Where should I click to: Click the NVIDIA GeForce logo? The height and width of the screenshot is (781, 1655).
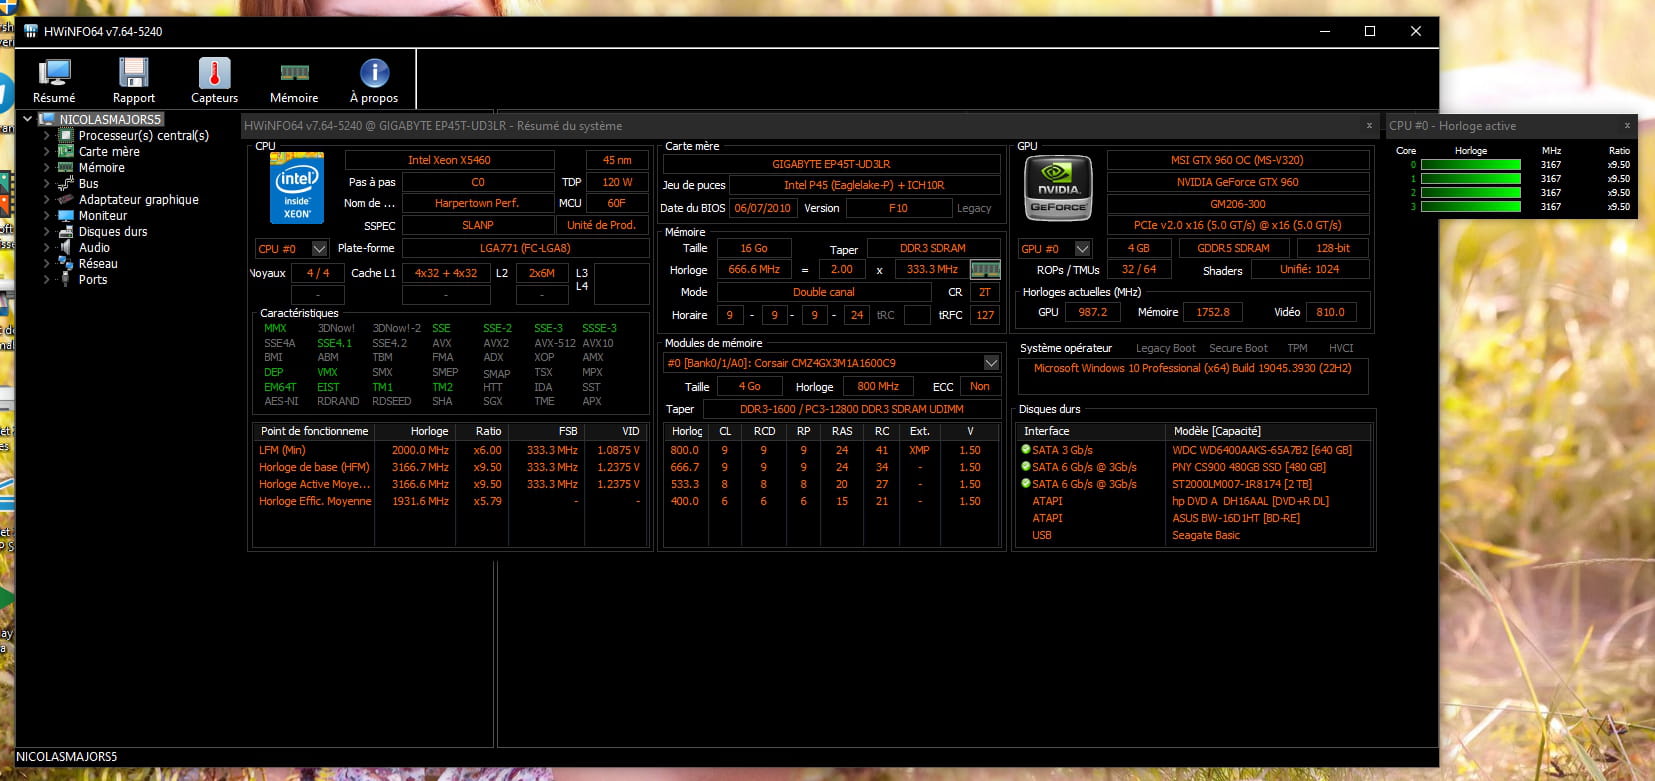[1058, 186]
